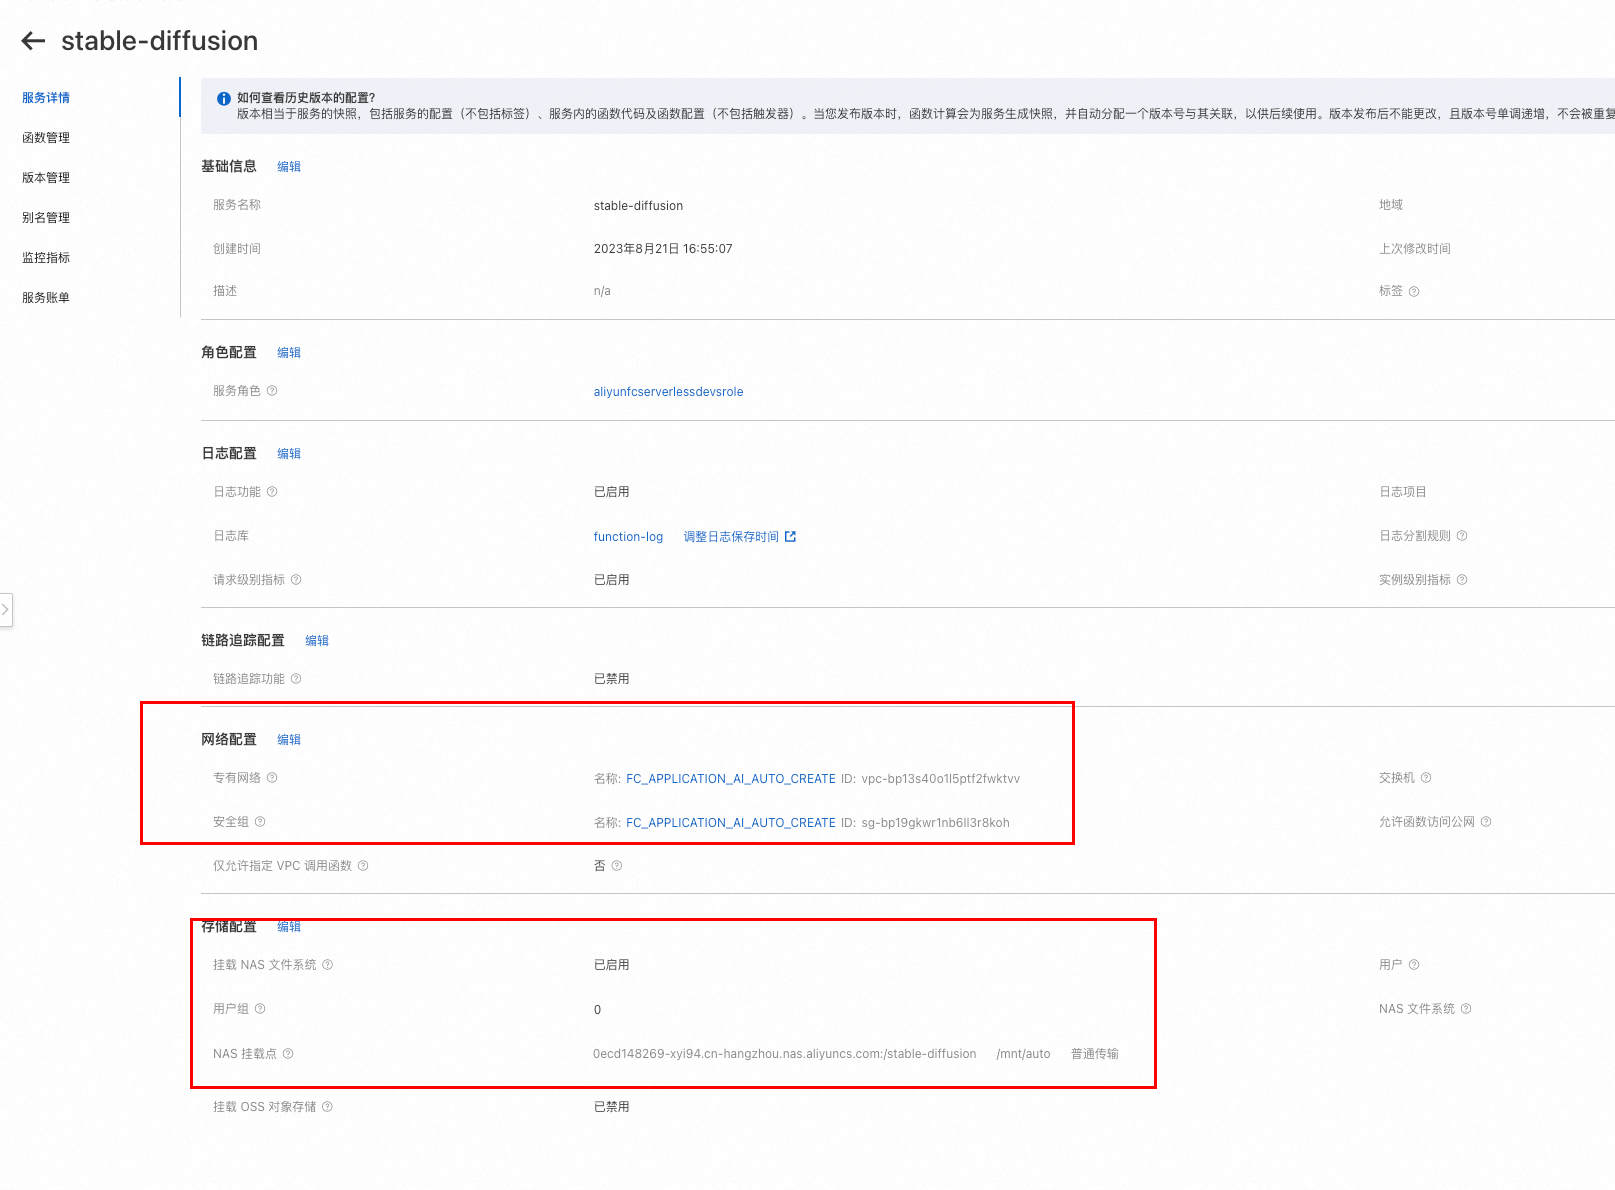Show help tooltip for 挂载 OSS 对象存储
Image resolution: width=1615 pixels, height=1190 pixels.
[x=327, y=1107]
